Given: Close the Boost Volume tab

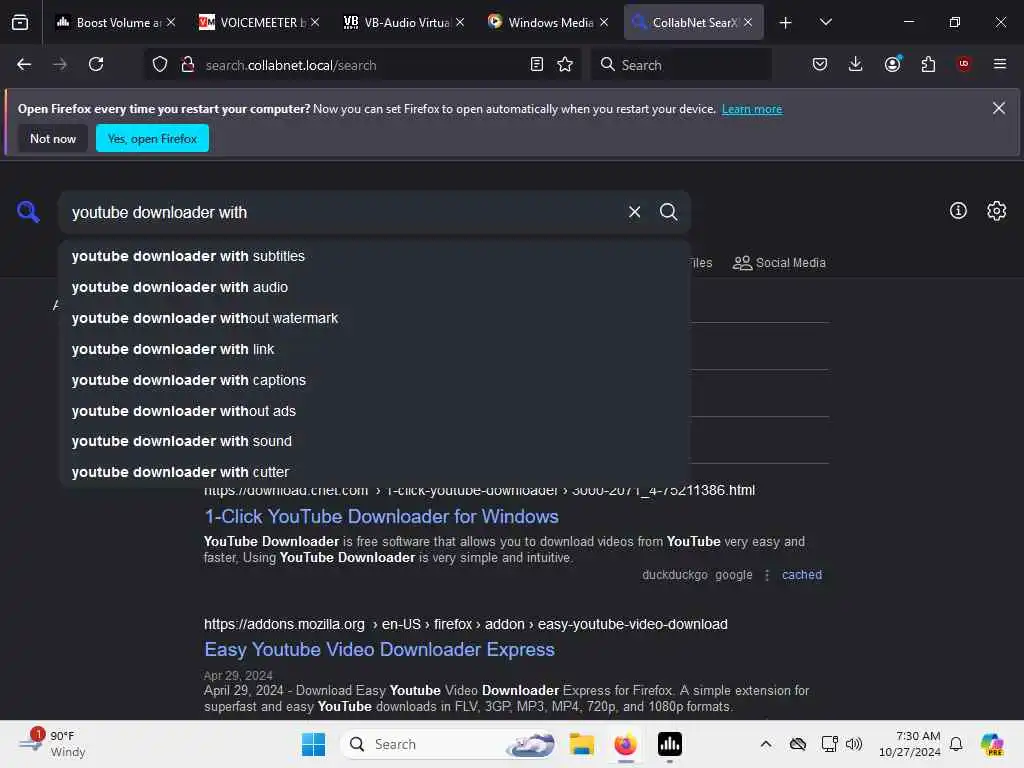Looking at the screenshot, I should click(x=171, y=22).
